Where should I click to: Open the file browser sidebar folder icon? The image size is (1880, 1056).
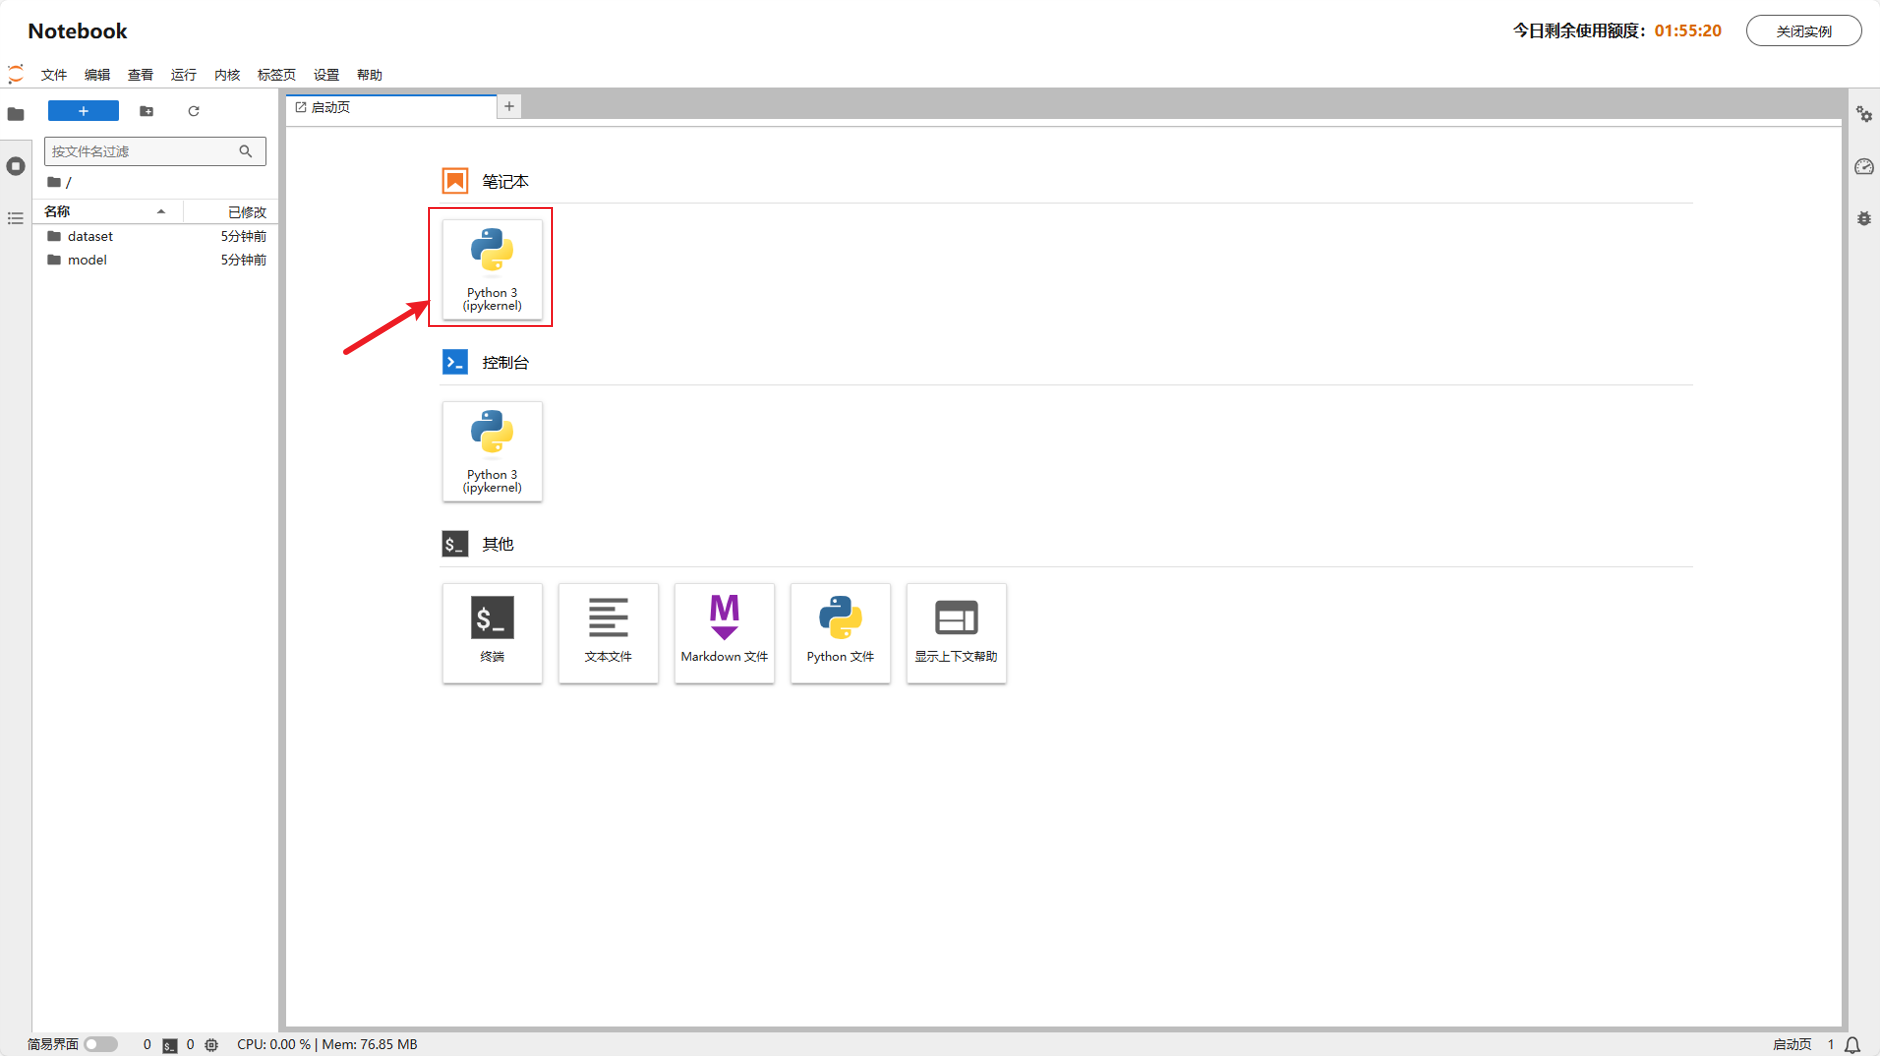16,114
